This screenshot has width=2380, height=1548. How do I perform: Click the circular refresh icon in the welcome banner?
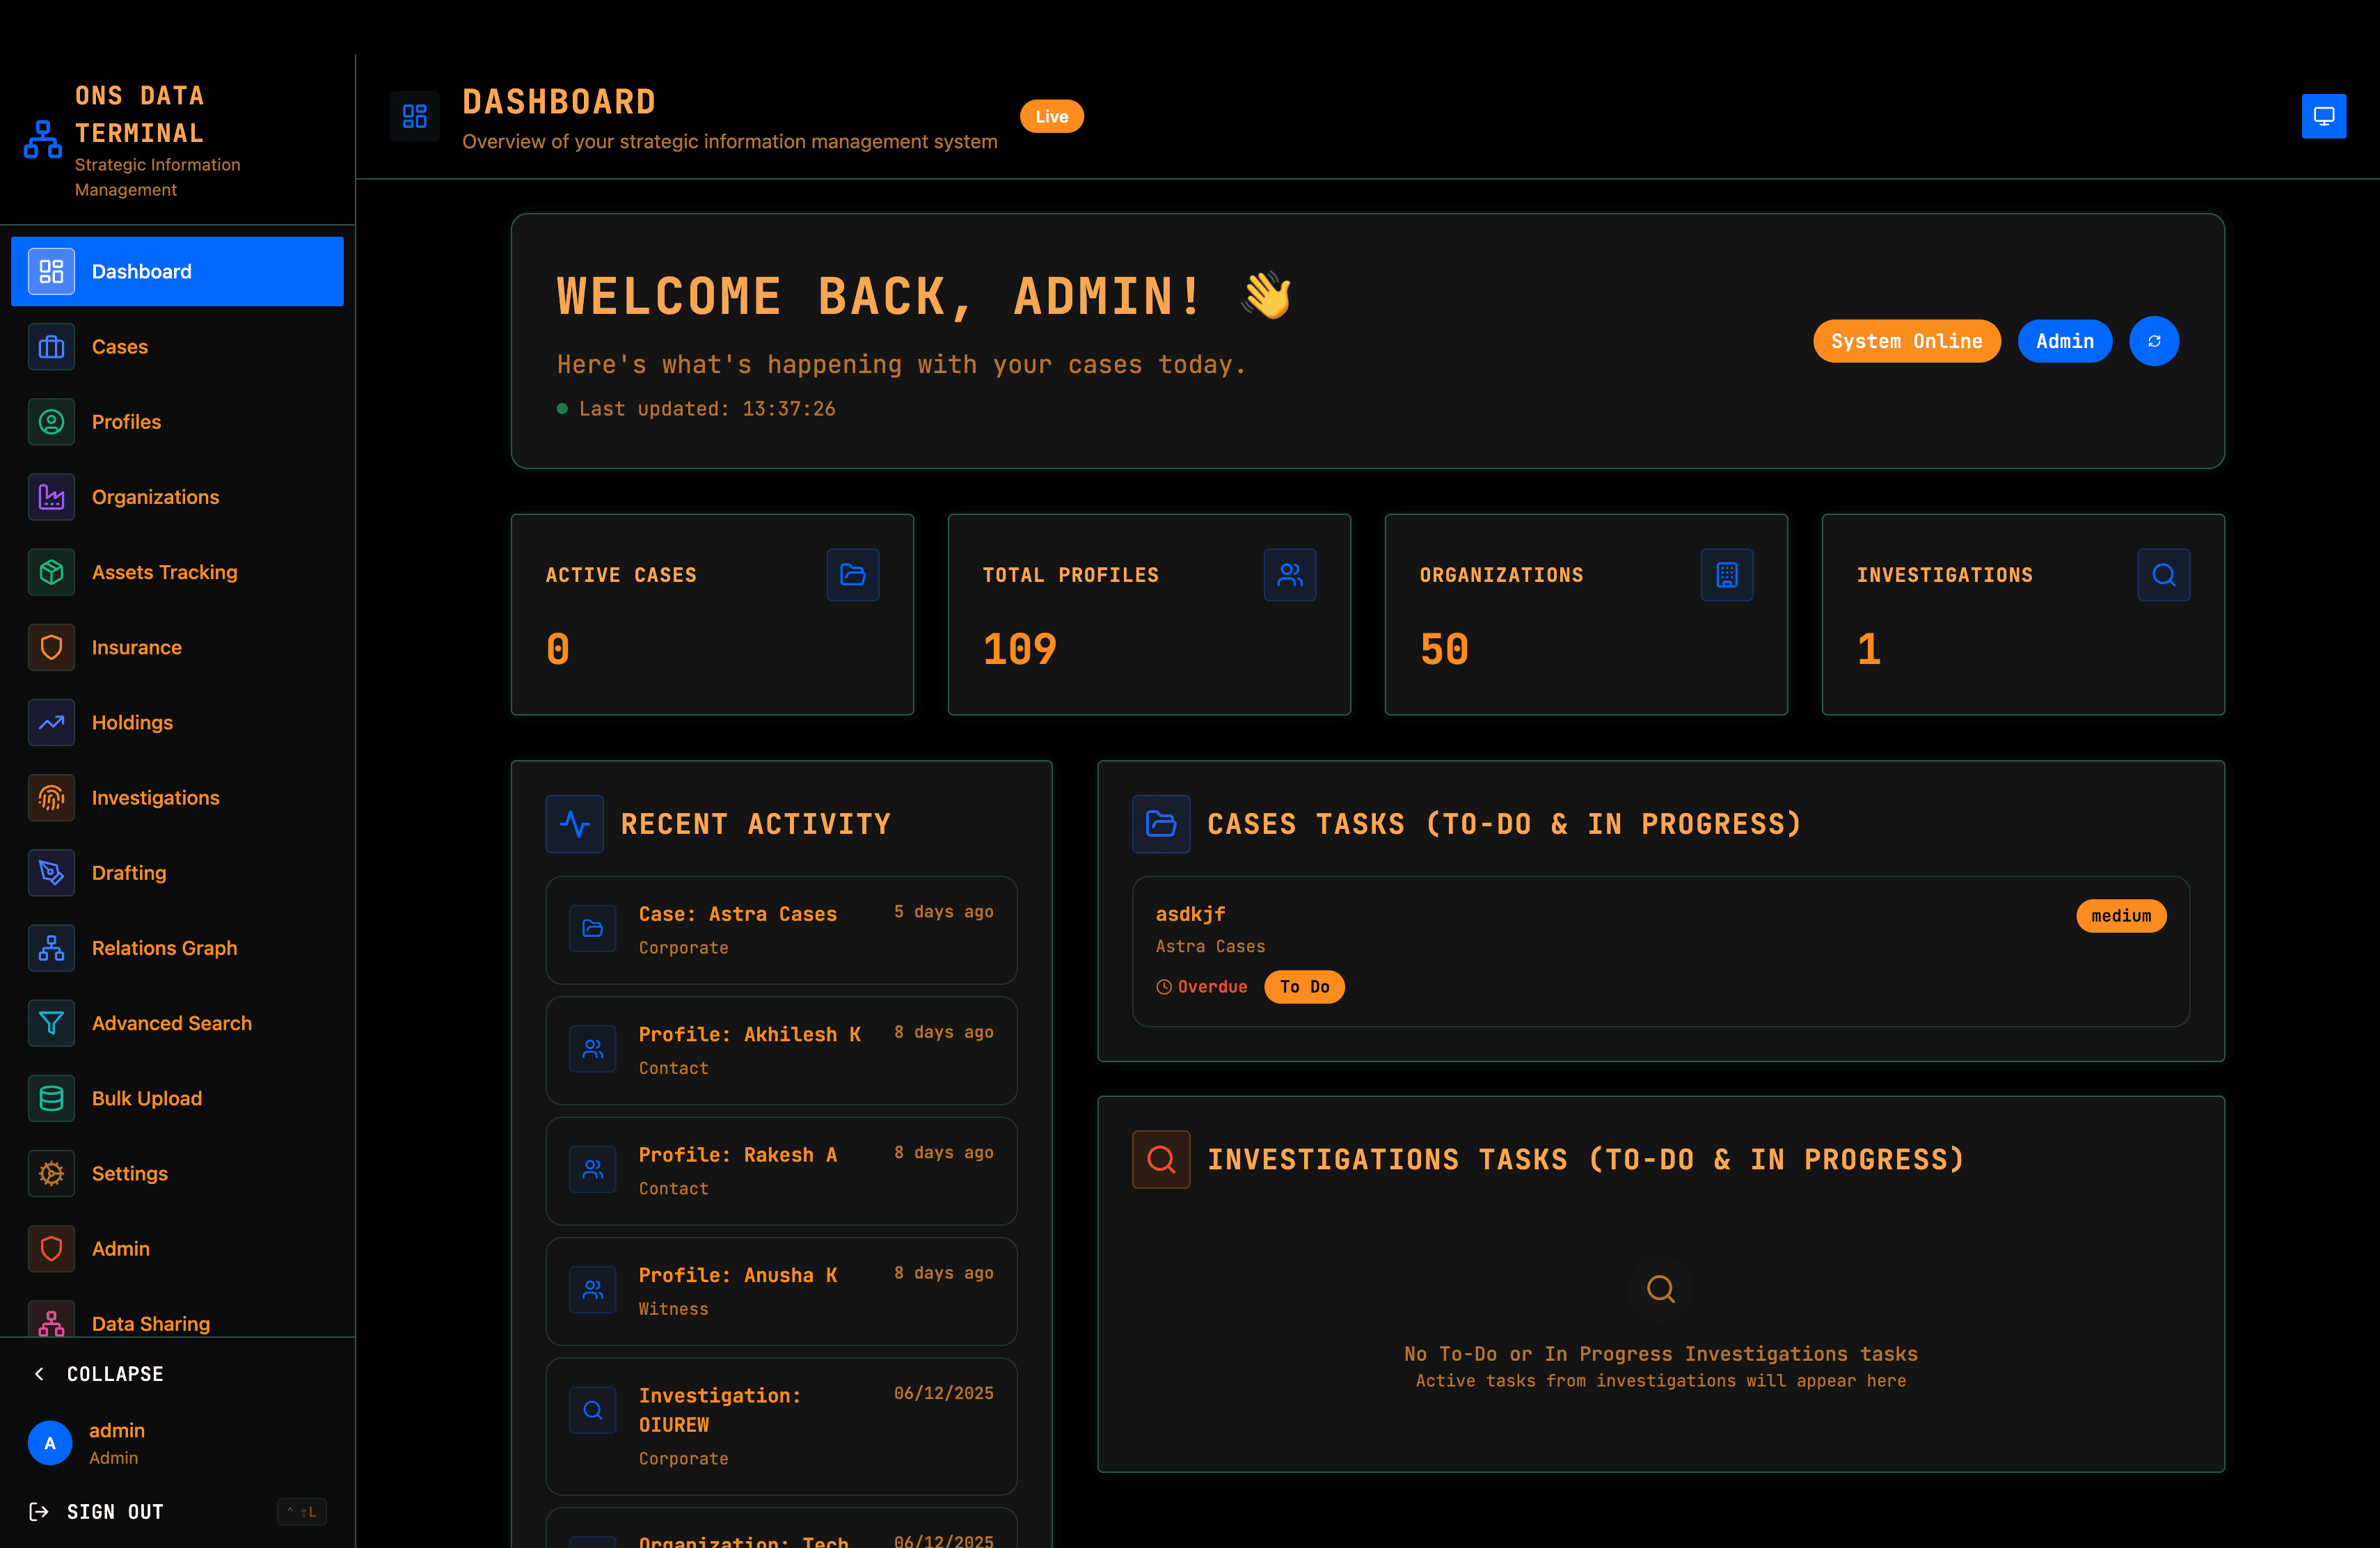click(x=2154, y=341)
